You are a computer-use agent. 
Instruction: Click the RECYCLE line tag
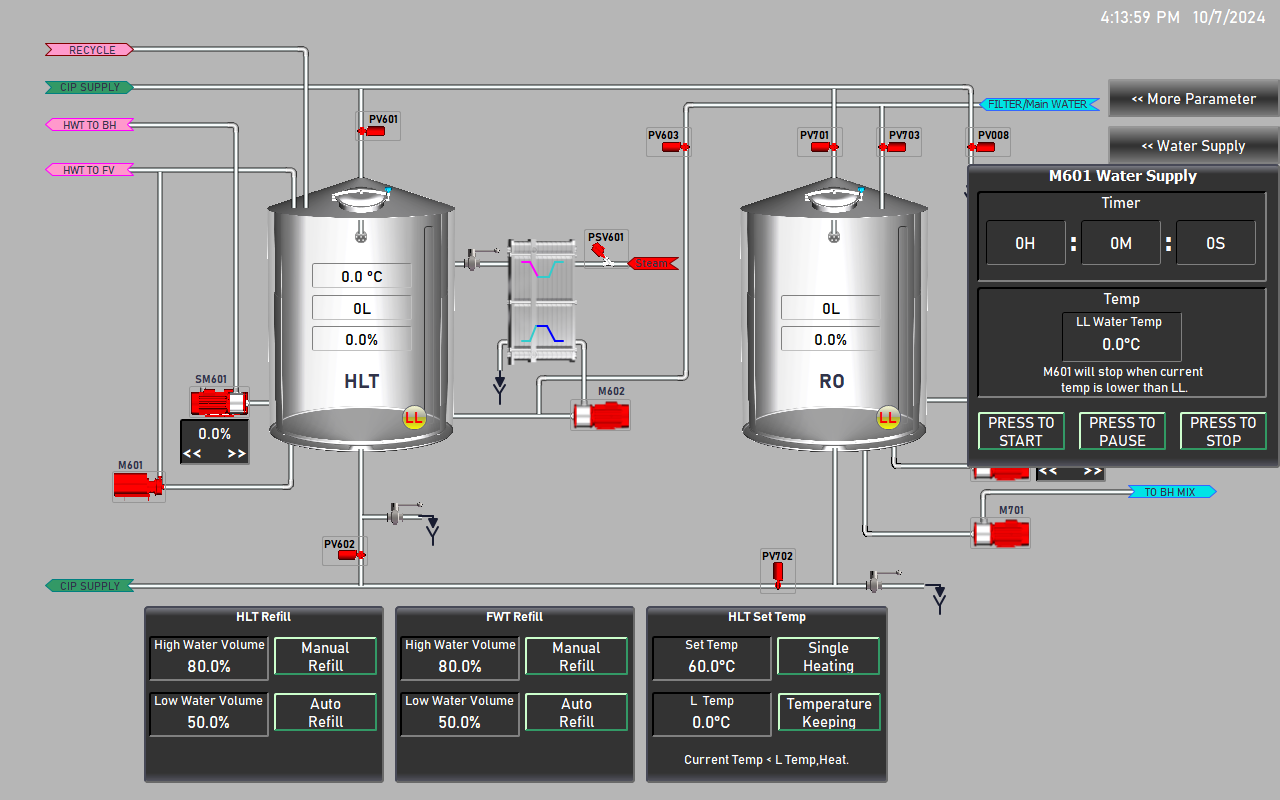pyautogui.click(x=90, y=50)
